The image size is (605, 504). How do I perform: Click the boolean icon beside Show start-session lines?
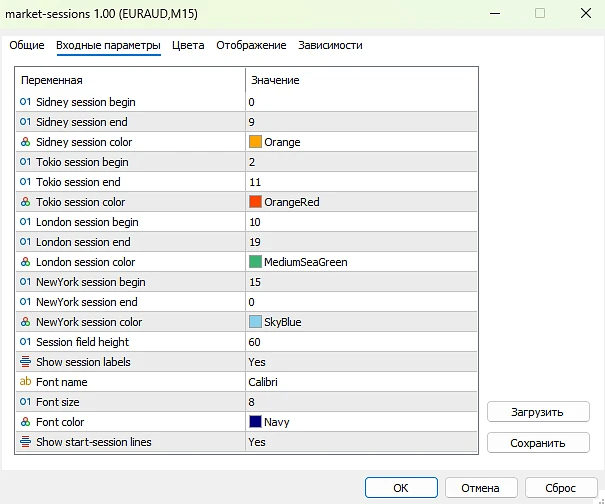point(25,442)
